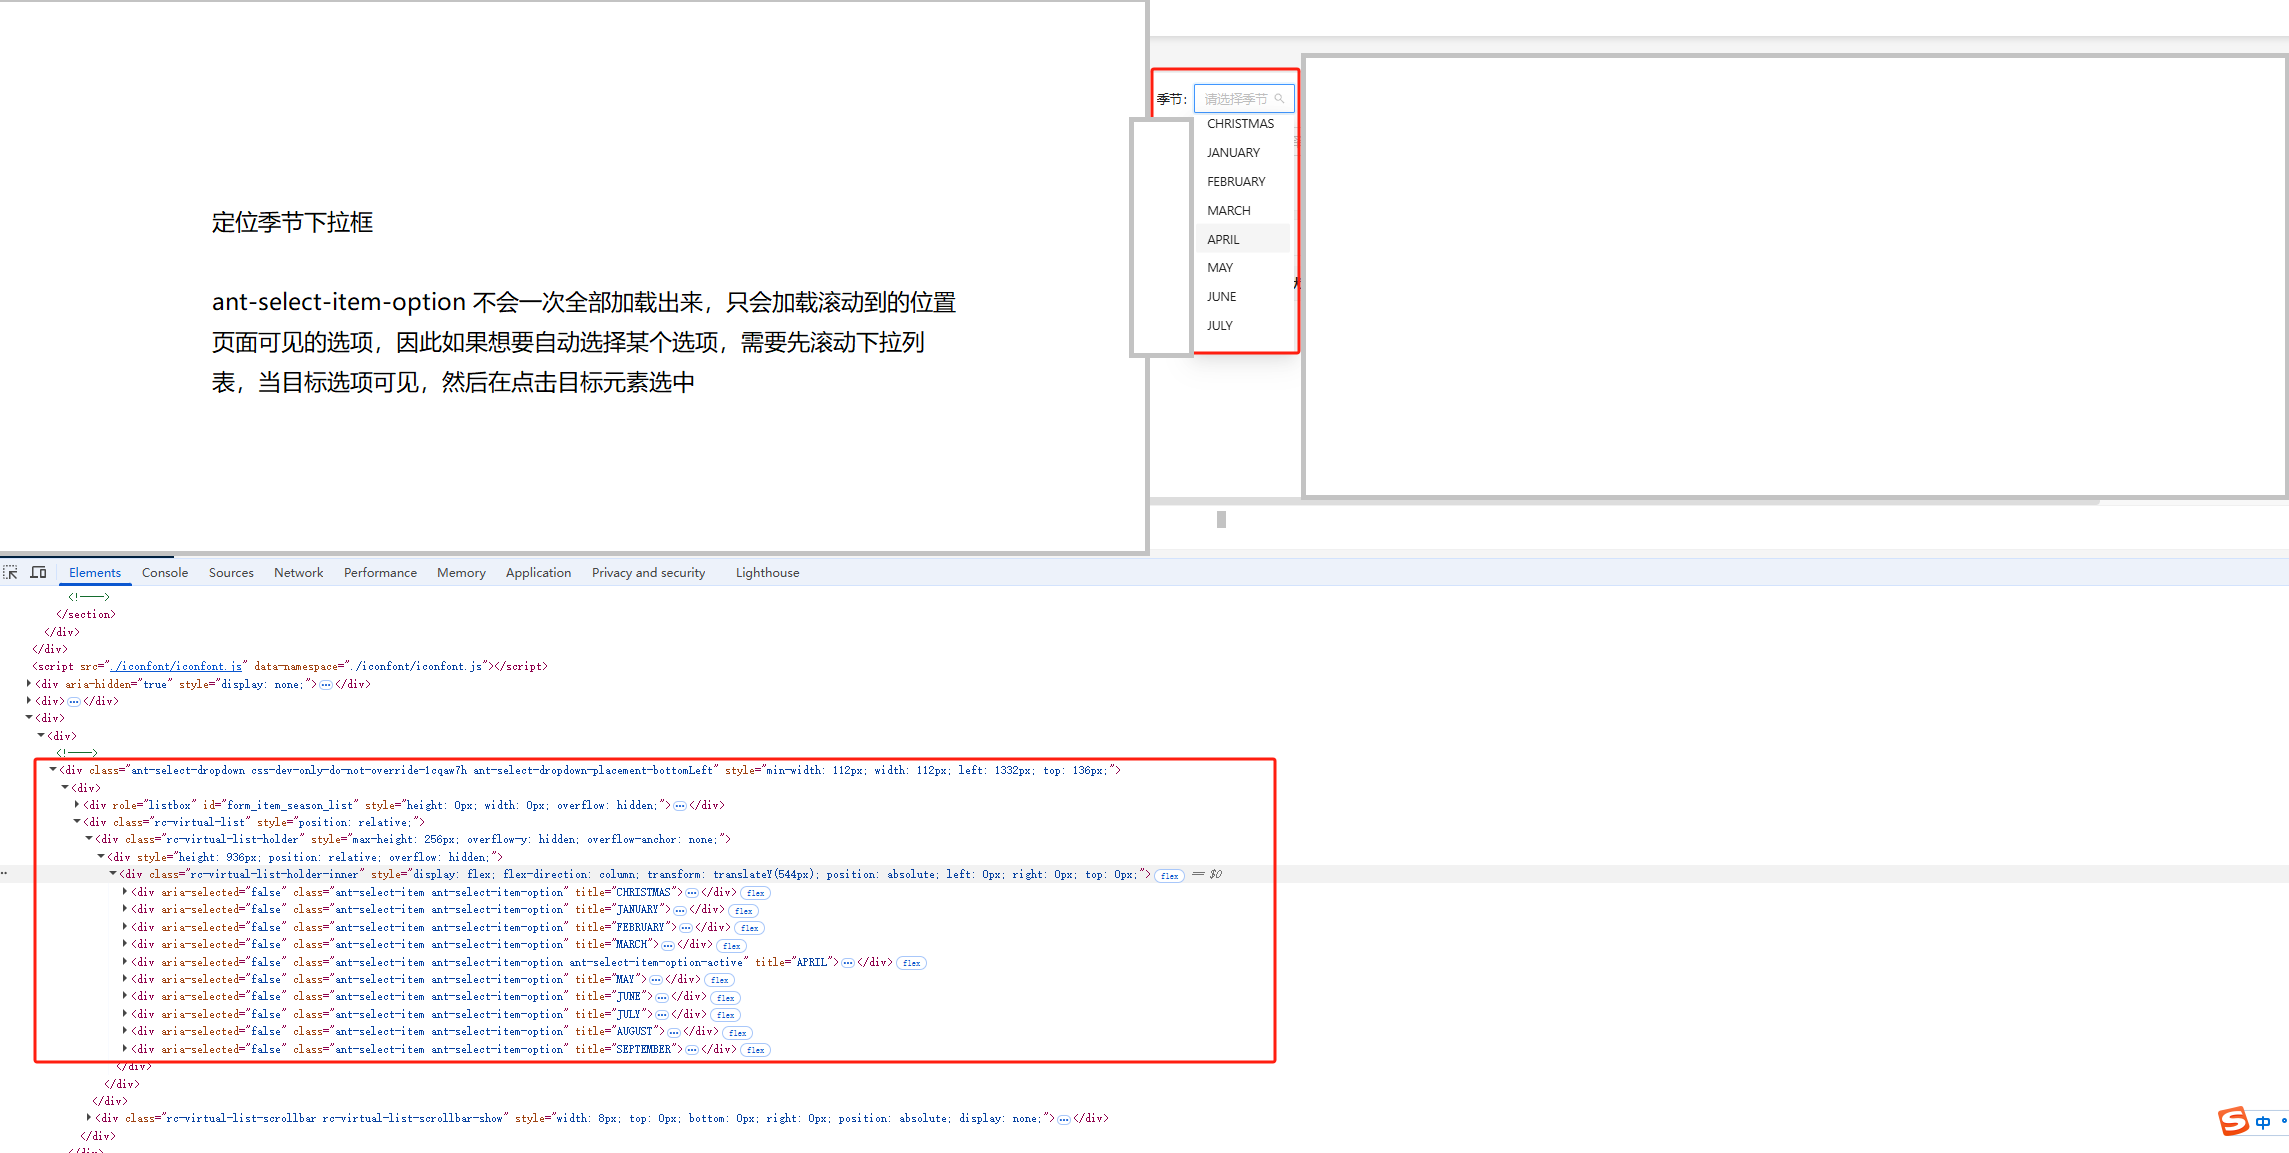This screenshot has height=1153, width=2289.
Task: Open the Privacy and security tab
Action: [x=648, y=573]
